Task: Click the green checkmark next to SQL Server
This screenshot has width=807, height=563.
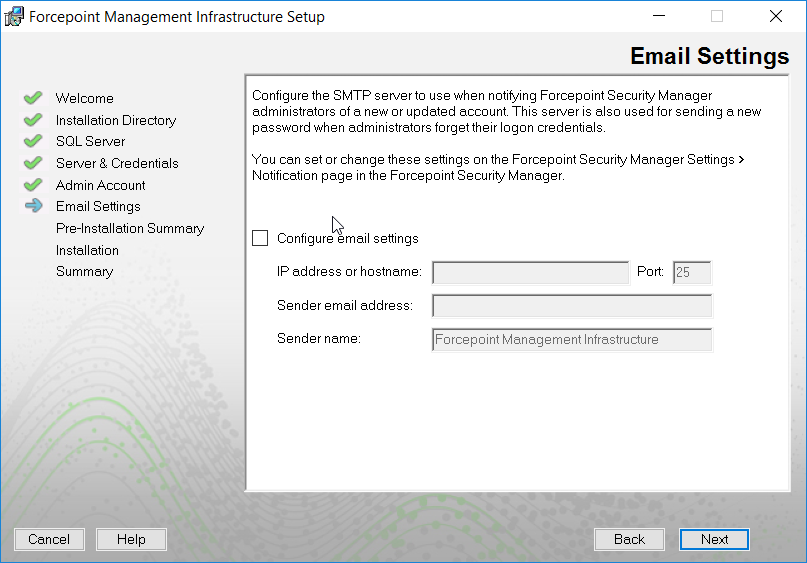Action: pyautogui.click(x=33, y=140)
